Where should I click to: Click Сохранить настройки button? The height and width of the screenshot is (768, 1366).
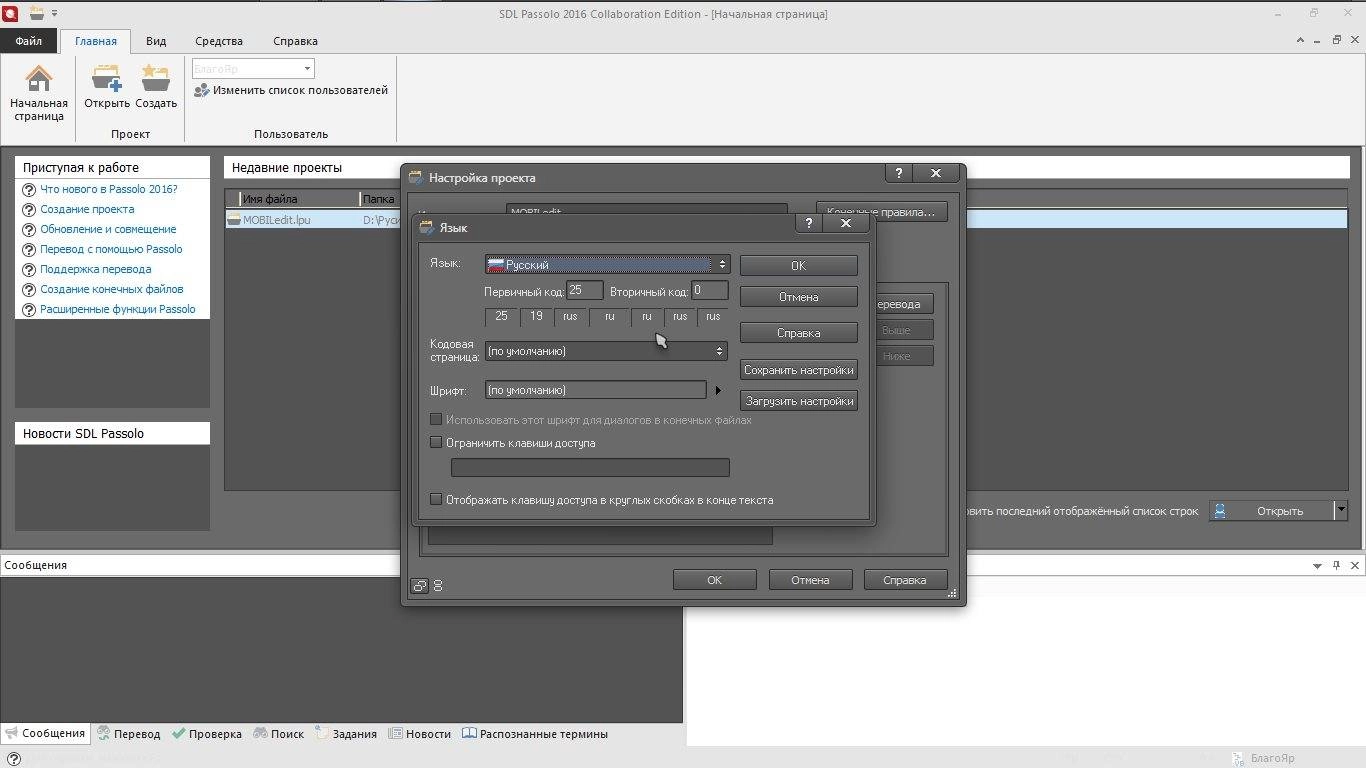(798, 370)
